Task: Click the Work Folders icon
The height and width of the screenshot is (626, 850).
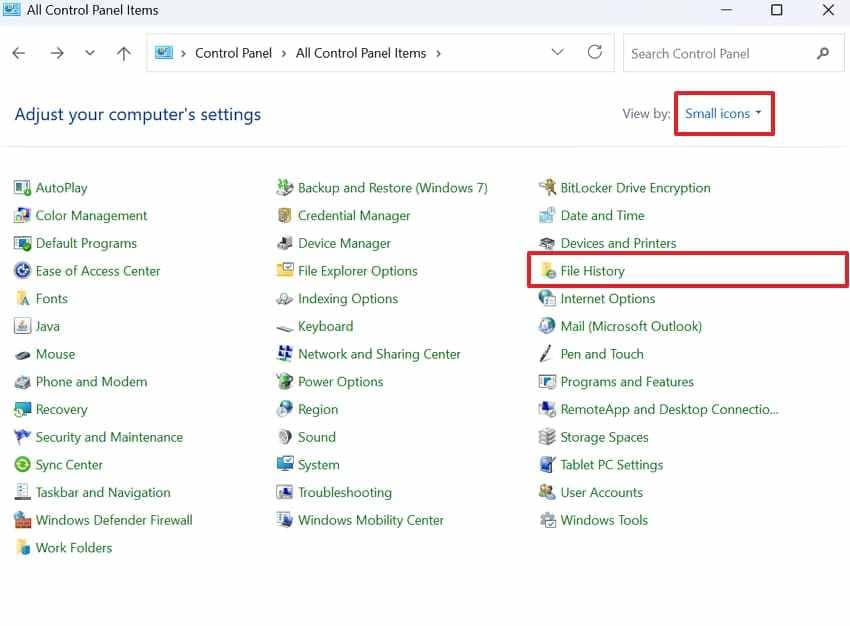Action: point(22,548)
